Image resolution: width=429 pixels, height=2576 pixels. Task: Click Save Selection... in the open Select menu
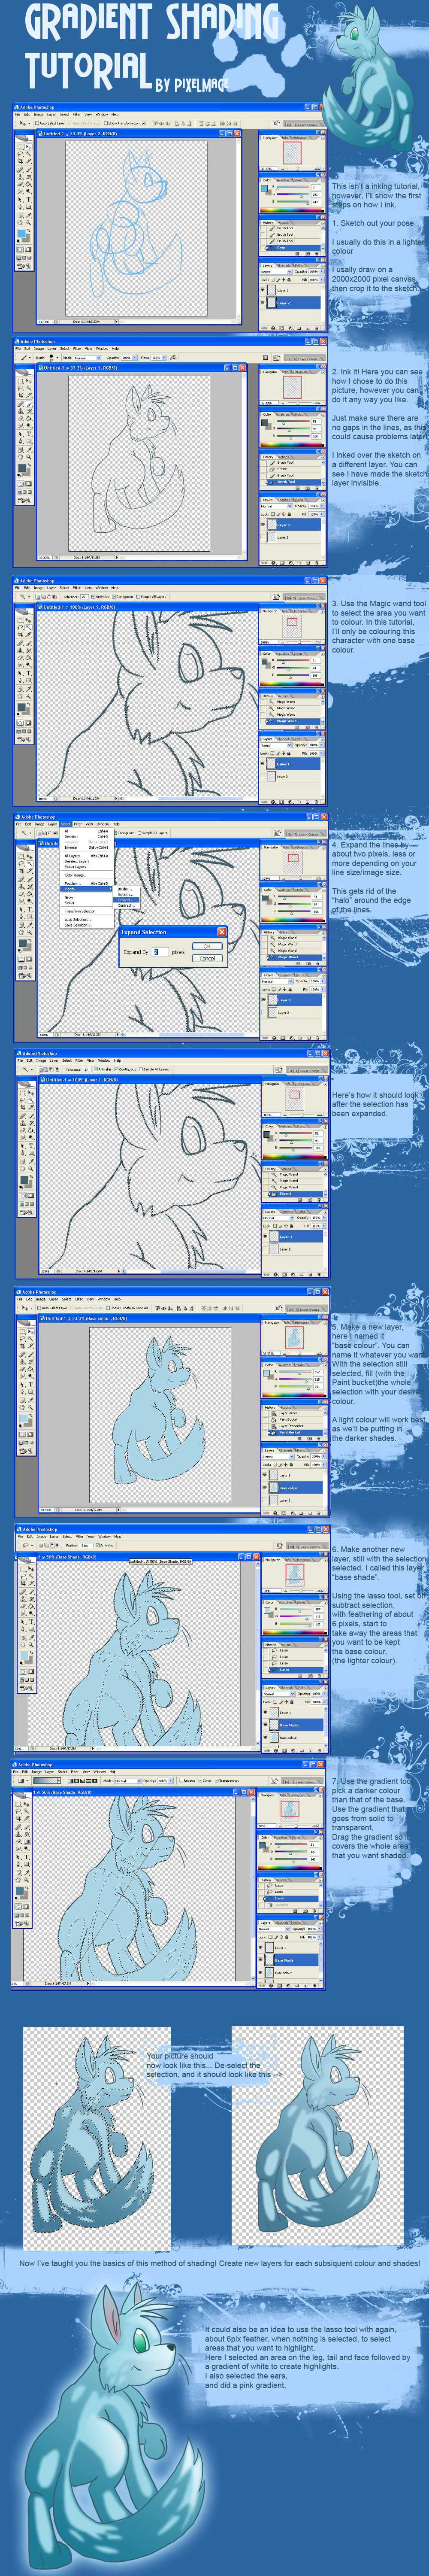(88, 926)
